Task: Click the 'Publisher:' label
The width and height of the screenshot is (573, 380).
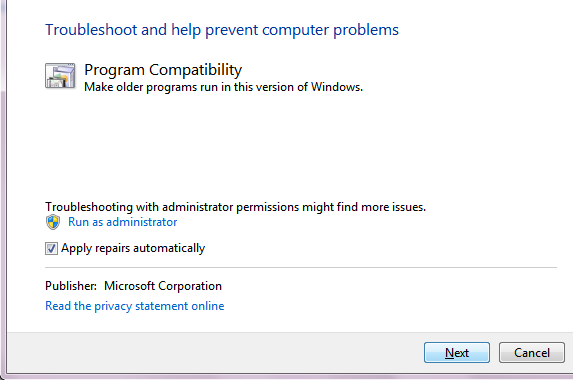Action: (71, 286)
